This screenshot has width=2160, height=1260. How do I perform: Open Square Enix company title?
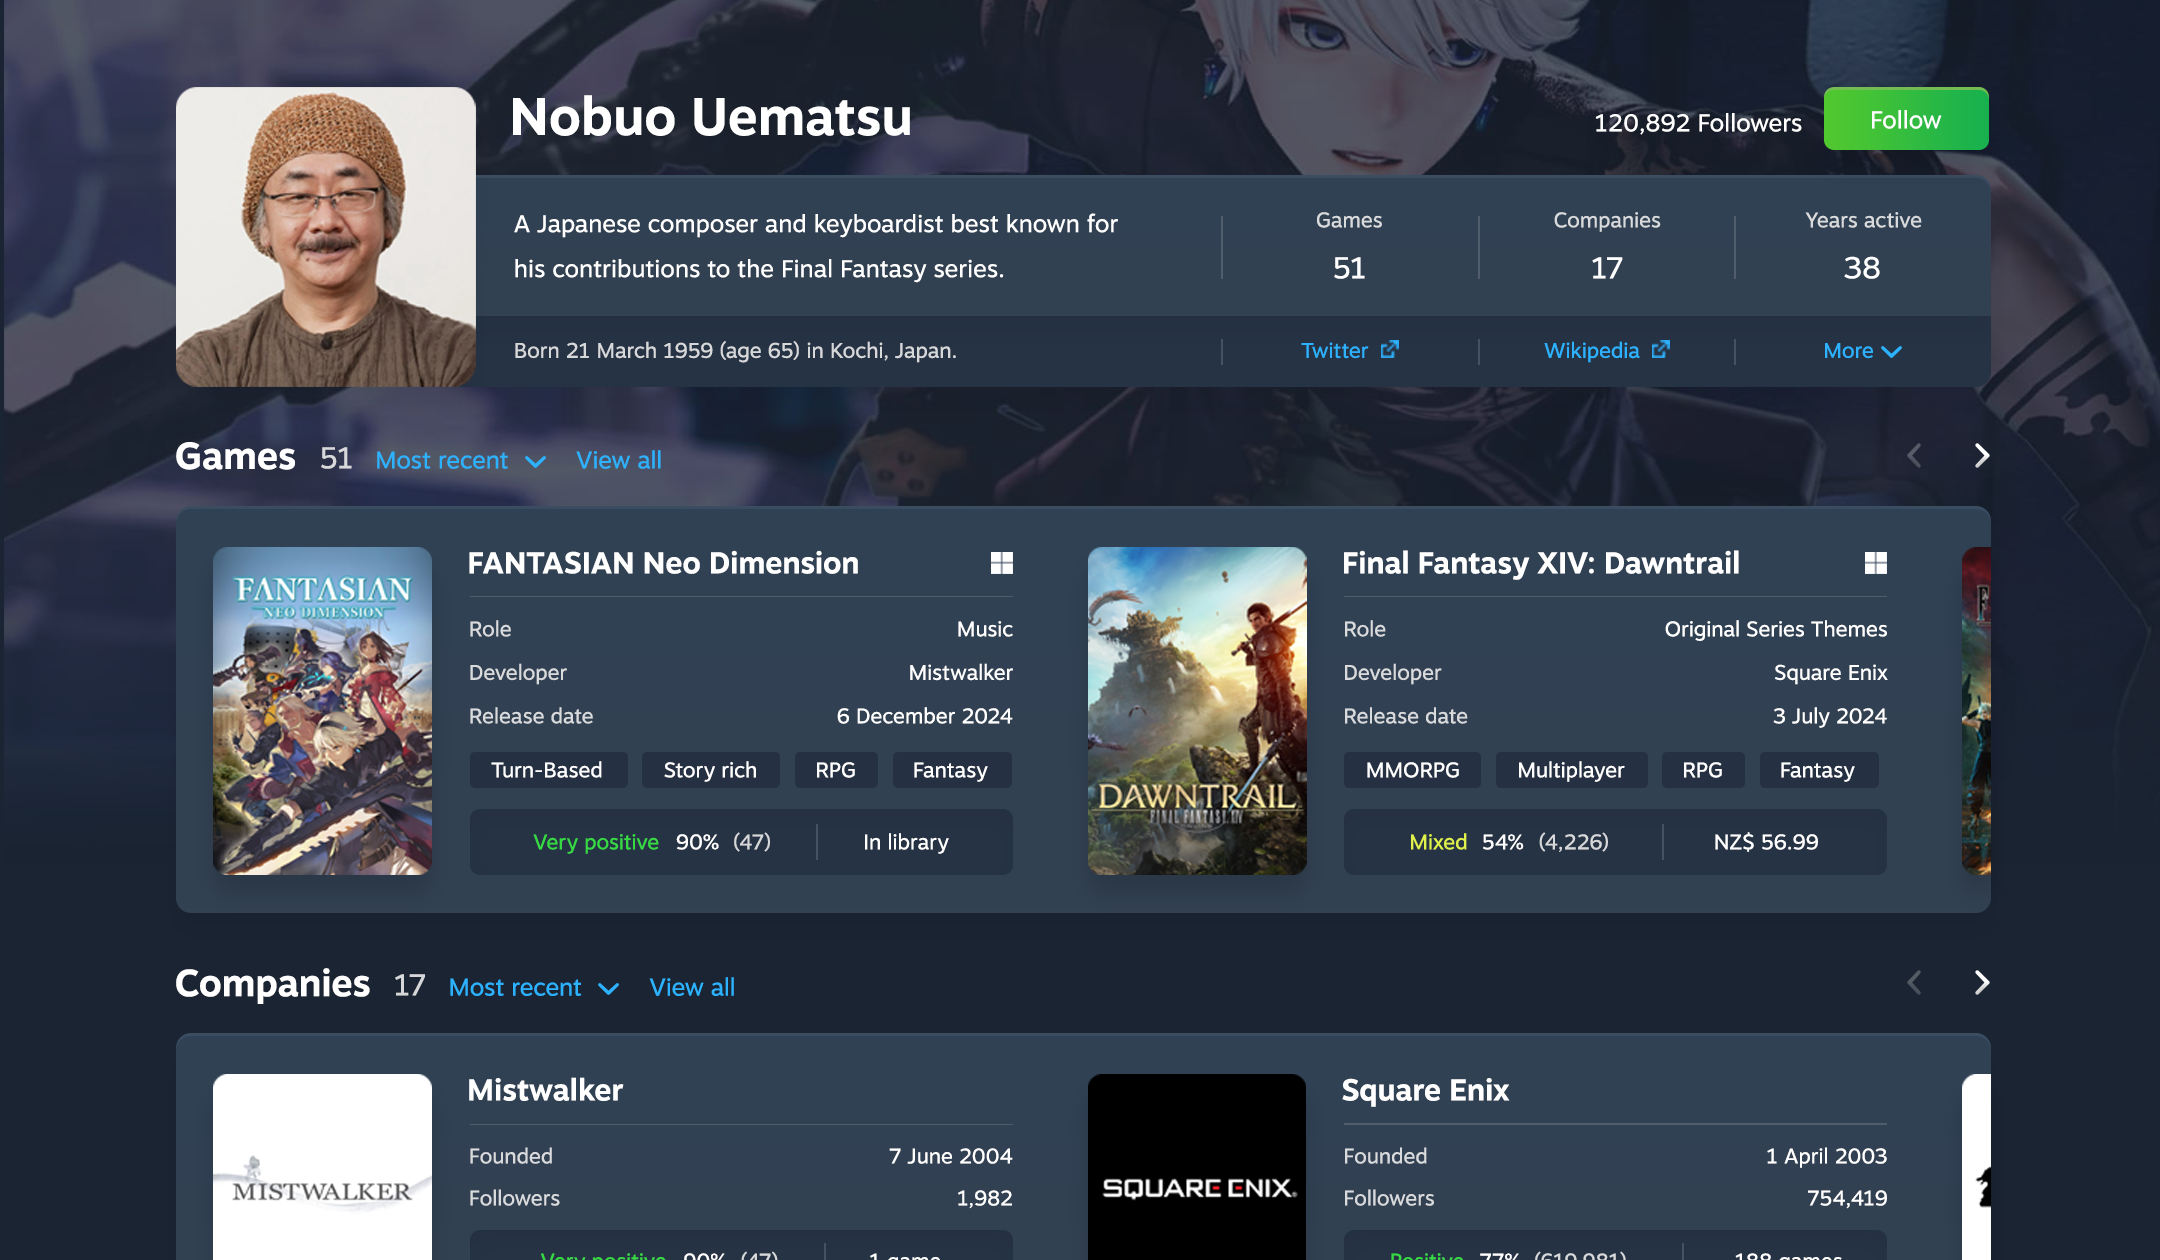coord(1425,1090)
